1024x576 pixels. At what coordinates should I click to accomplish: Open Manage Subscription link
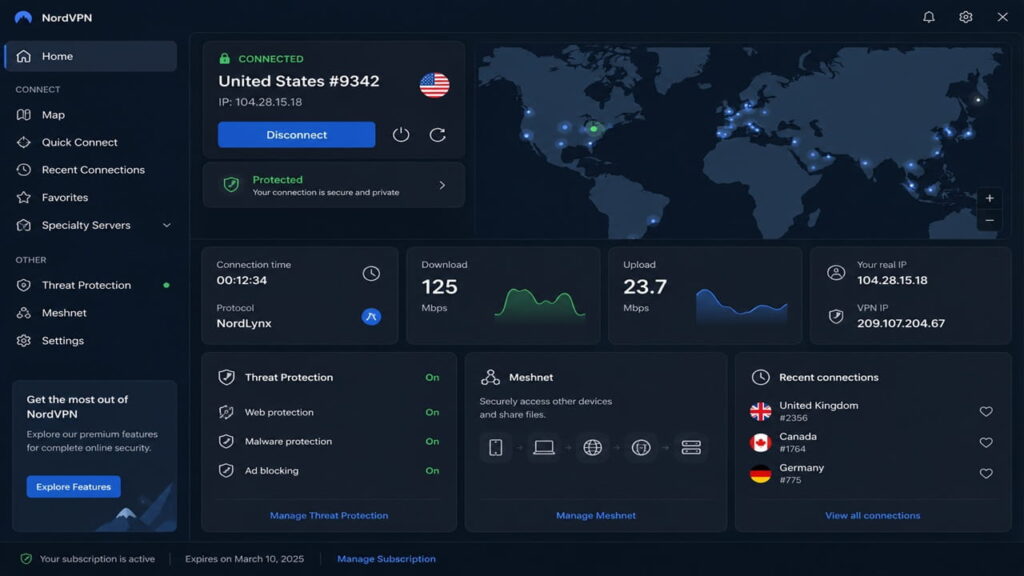coord(386,559)
